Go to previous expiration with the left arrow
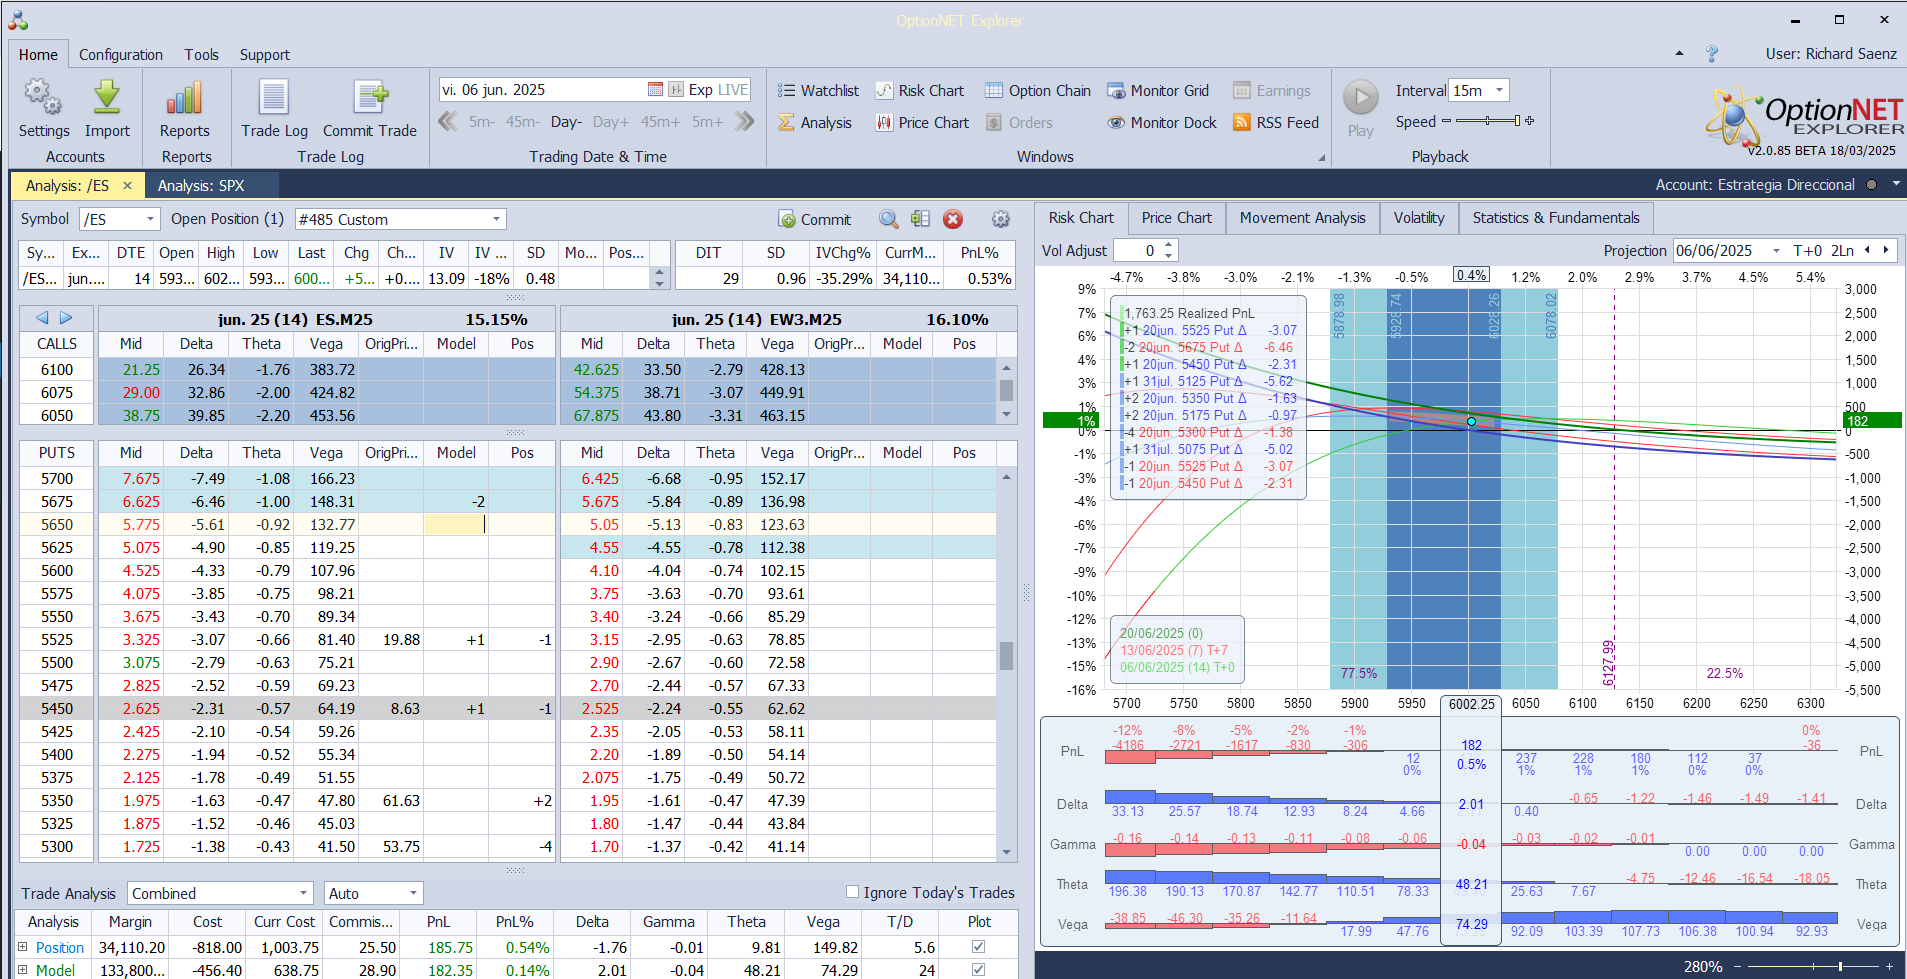 (42, 318)
